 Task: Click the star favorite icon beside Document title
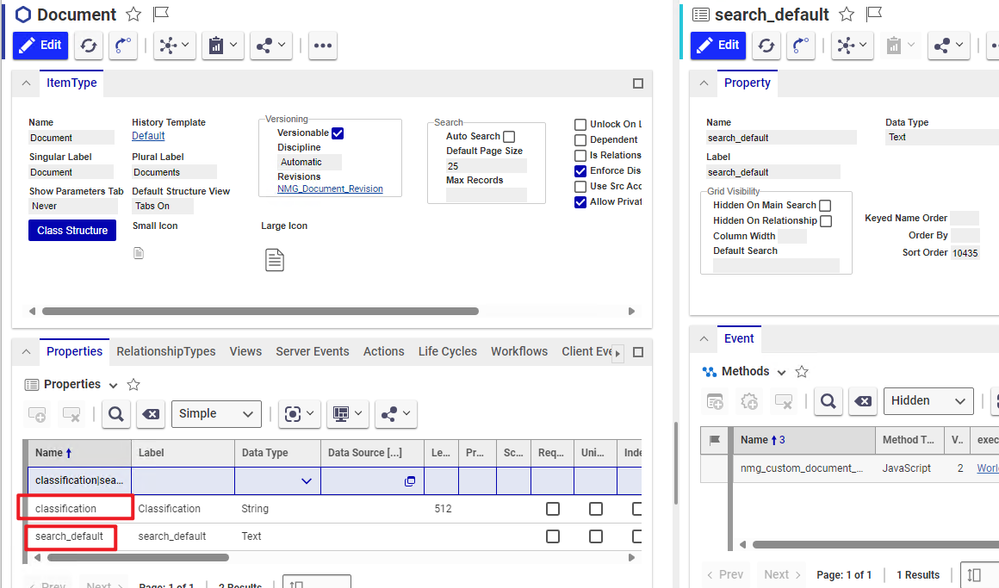click(x=134, y=15)
